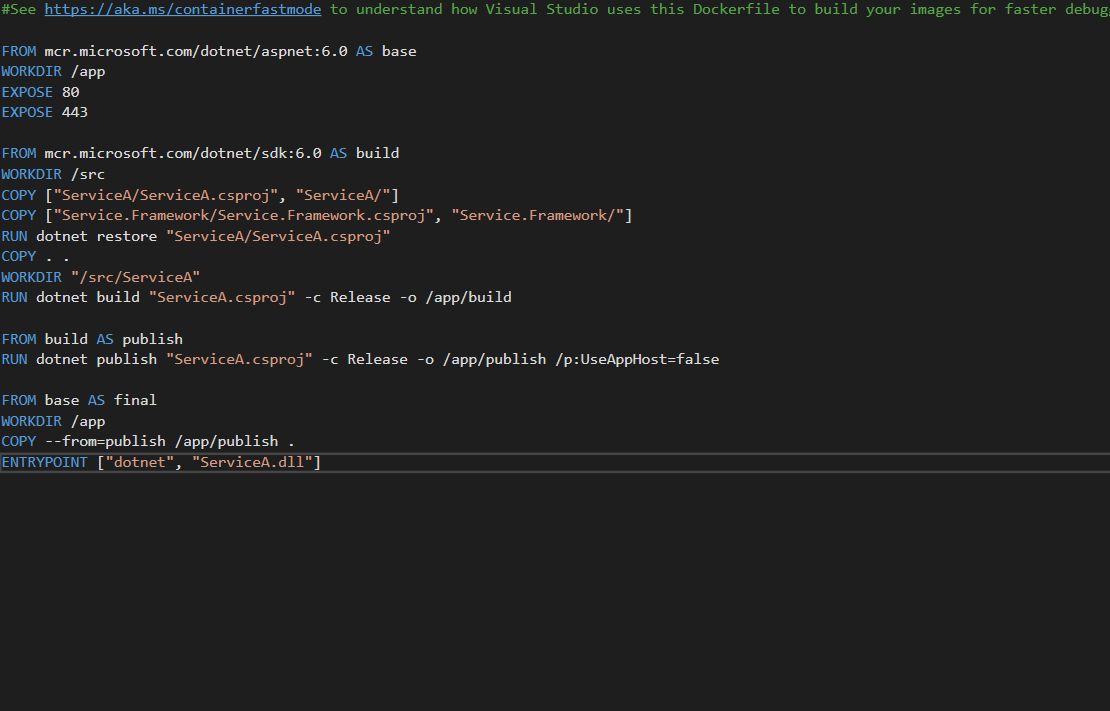Click the FROM build AS publish line
This screenshot has height=711, width=1110.
92,339
